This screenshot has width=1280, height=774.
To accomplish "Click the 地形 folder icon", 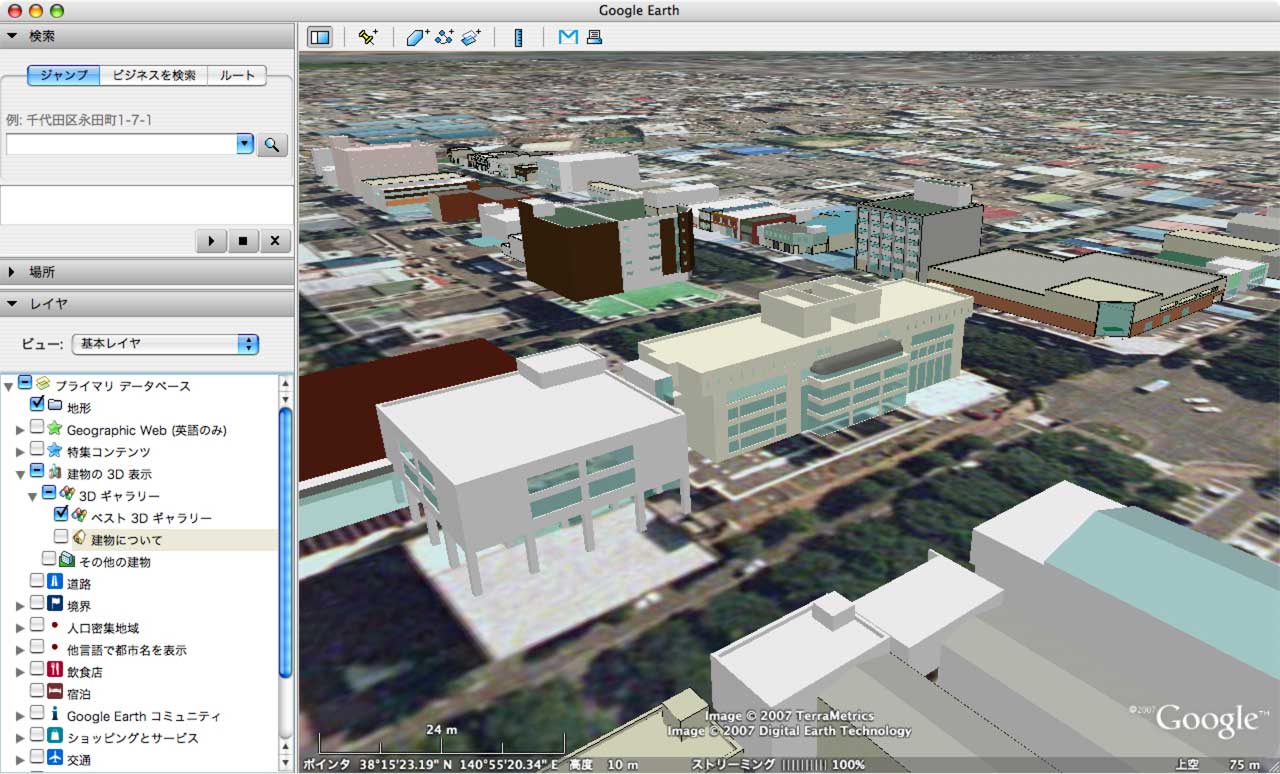I will 54,406.
